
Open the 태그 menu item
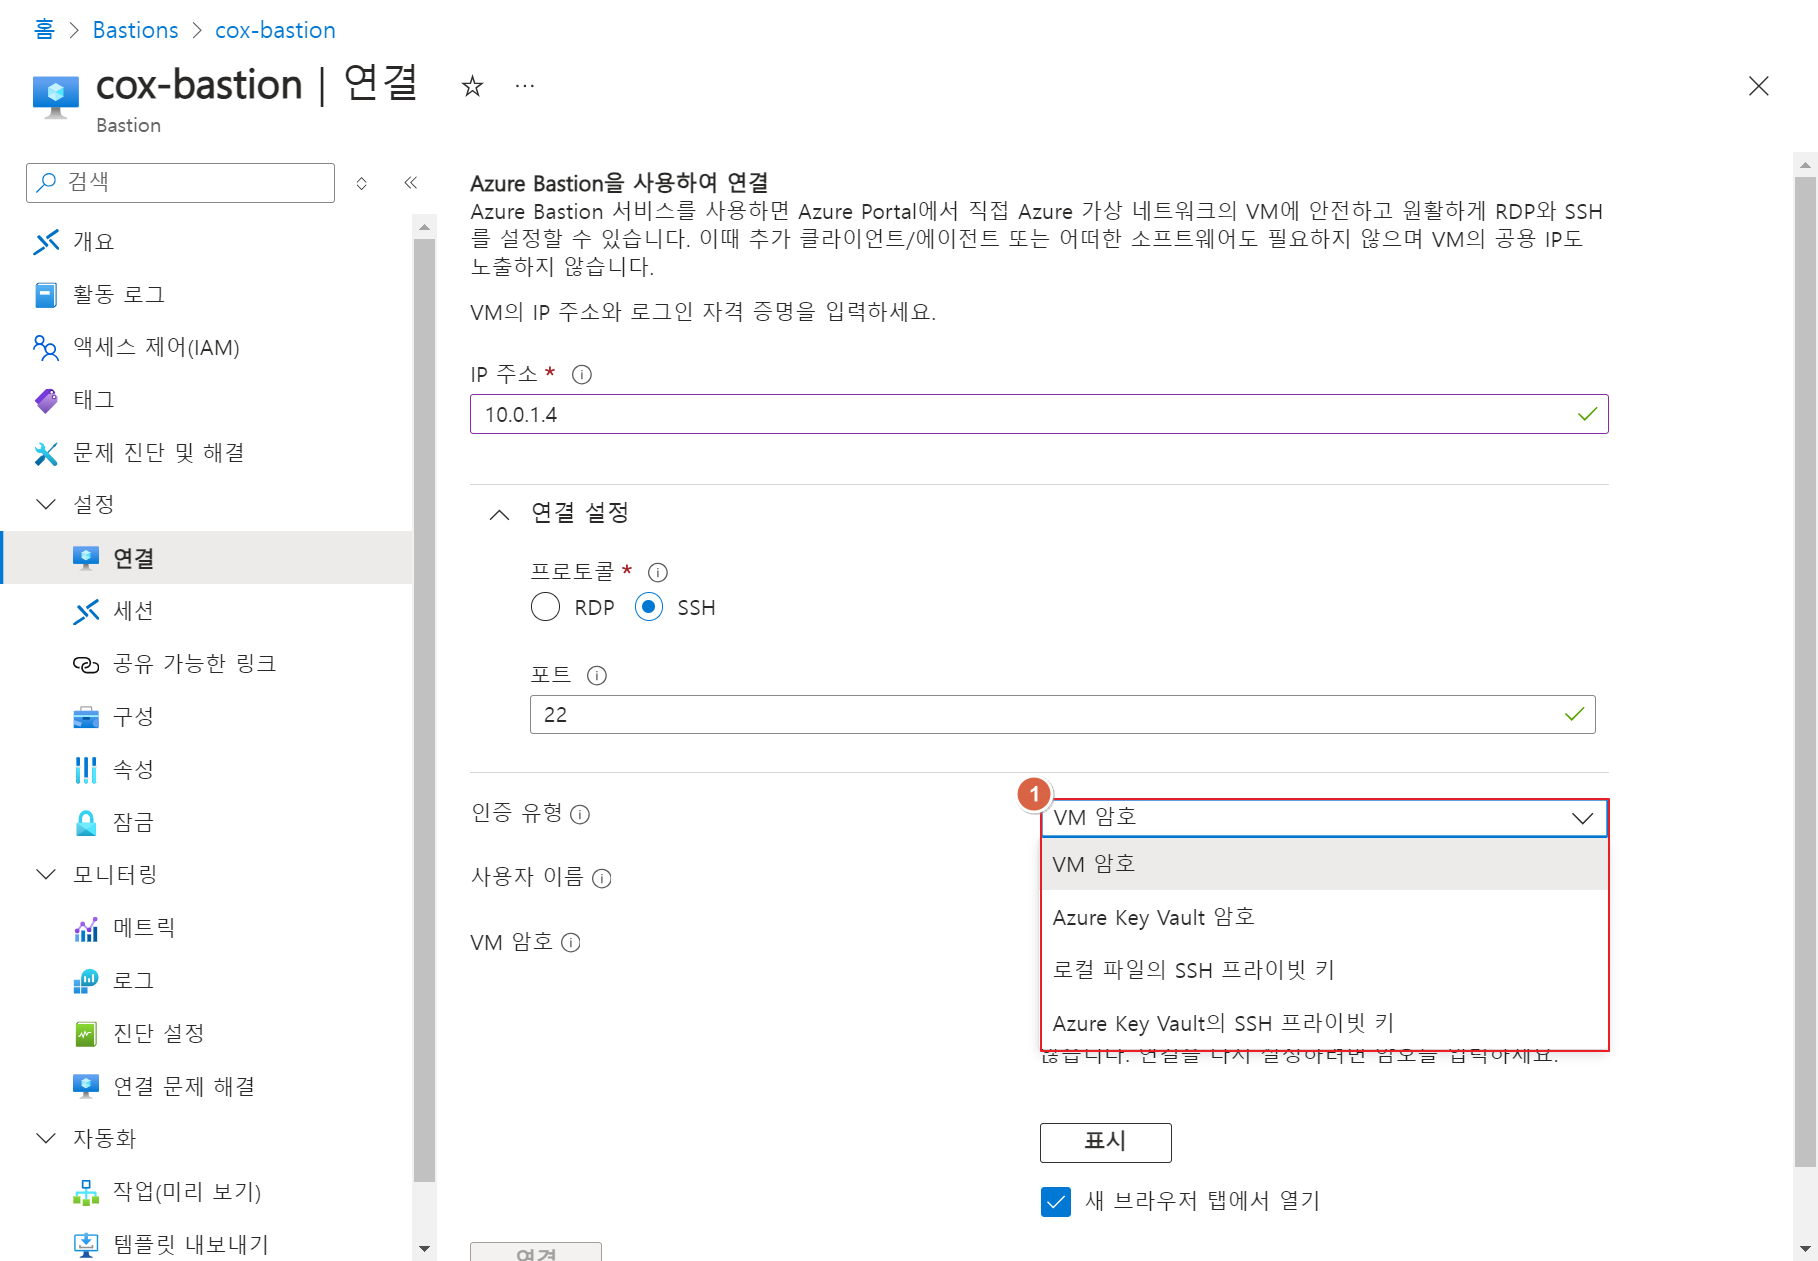[x=206, y=400]
